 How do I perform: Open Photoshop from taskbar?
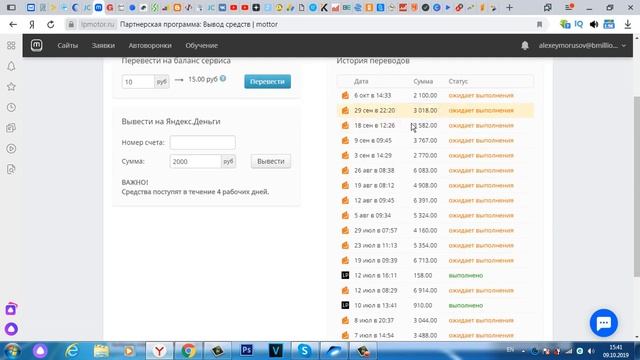247,350
